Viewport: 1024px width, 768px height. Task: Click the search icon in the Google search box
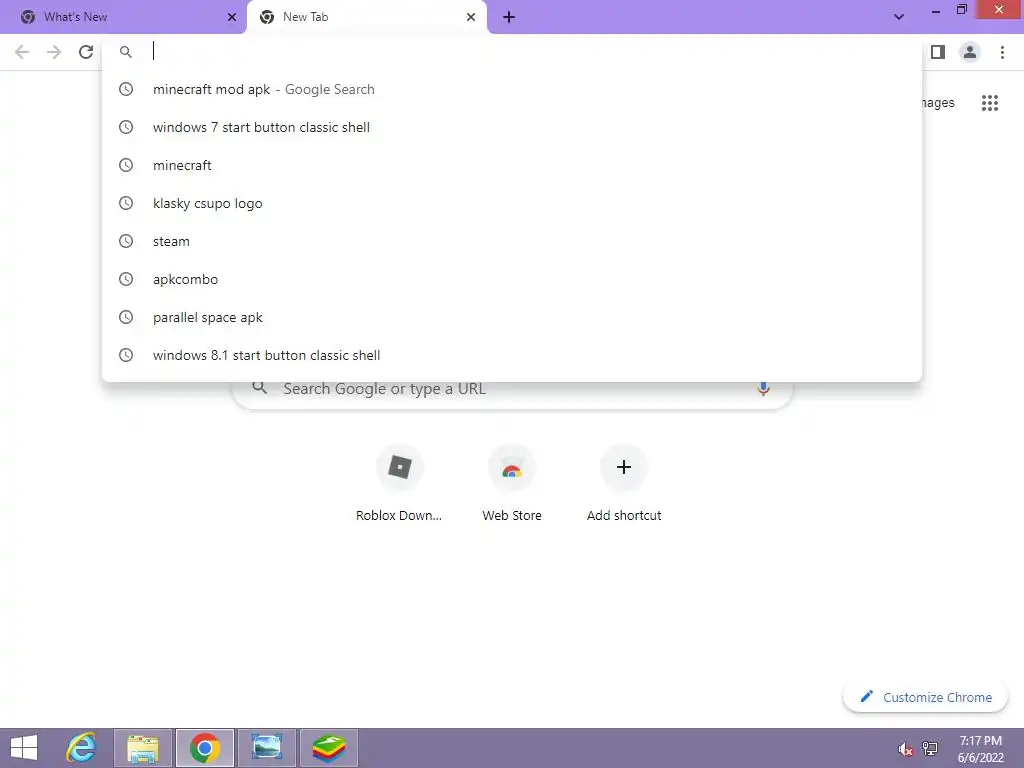click(x=260, y=388)
